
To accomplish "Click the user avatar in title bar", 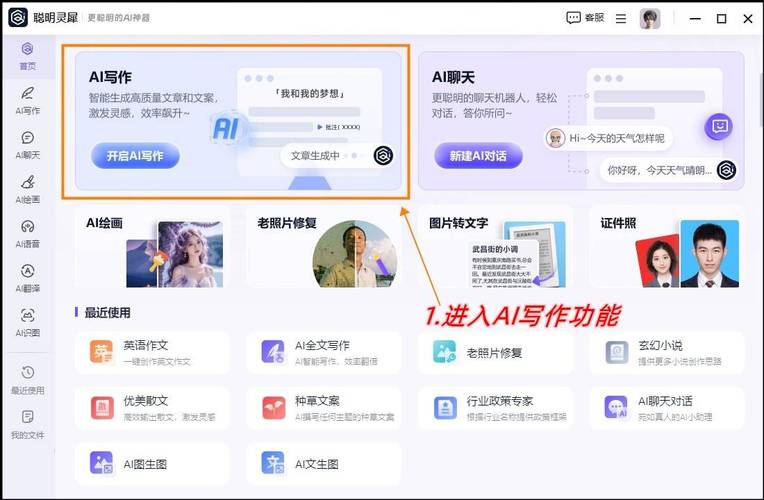I will point(650,19).
